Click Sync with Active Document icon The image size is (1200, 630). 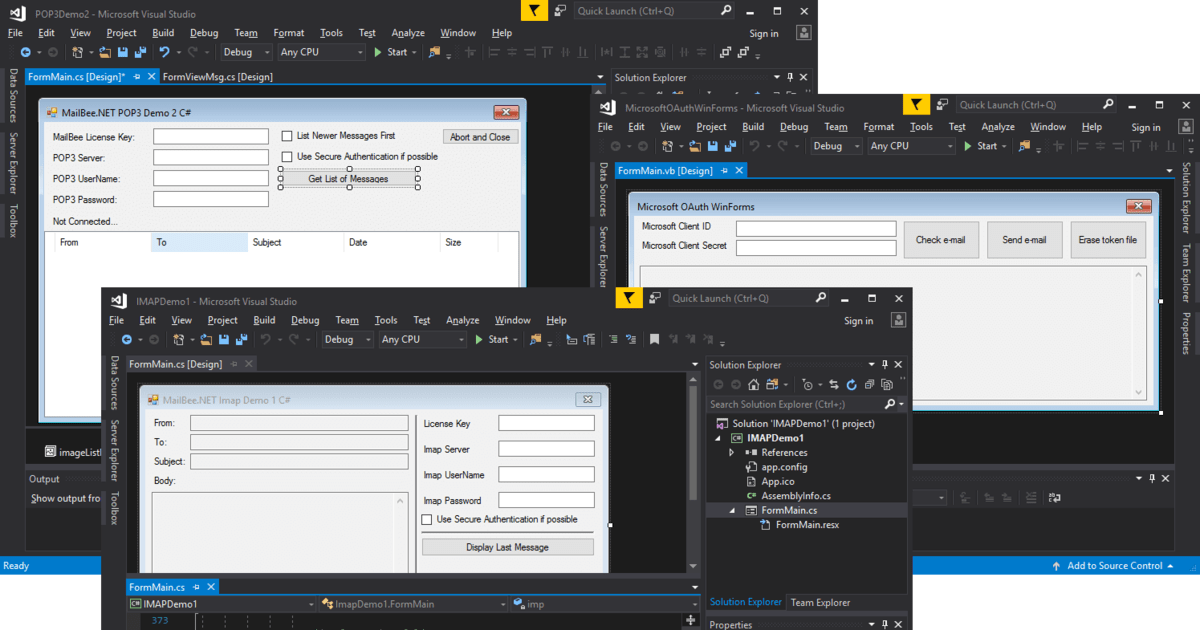click(x=835, y=384)
